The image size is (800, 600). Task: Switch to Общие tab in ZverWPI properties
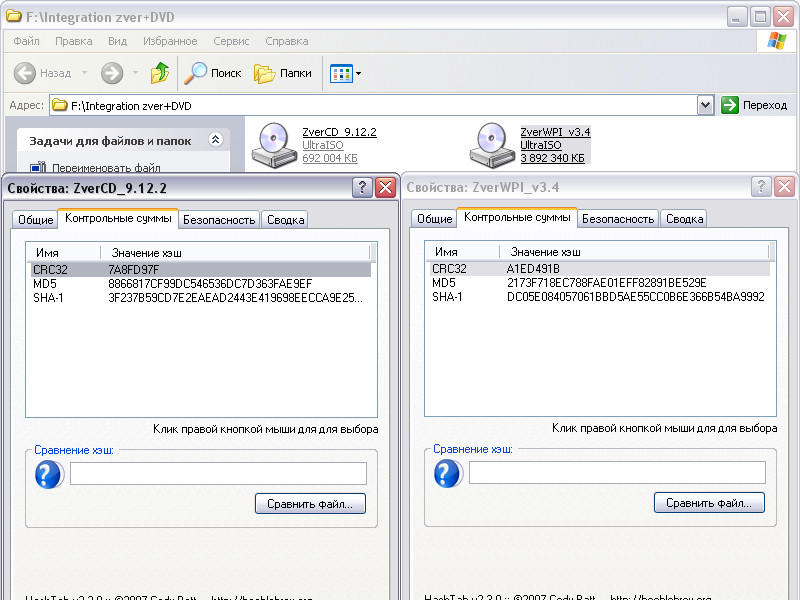pos(435,219)
